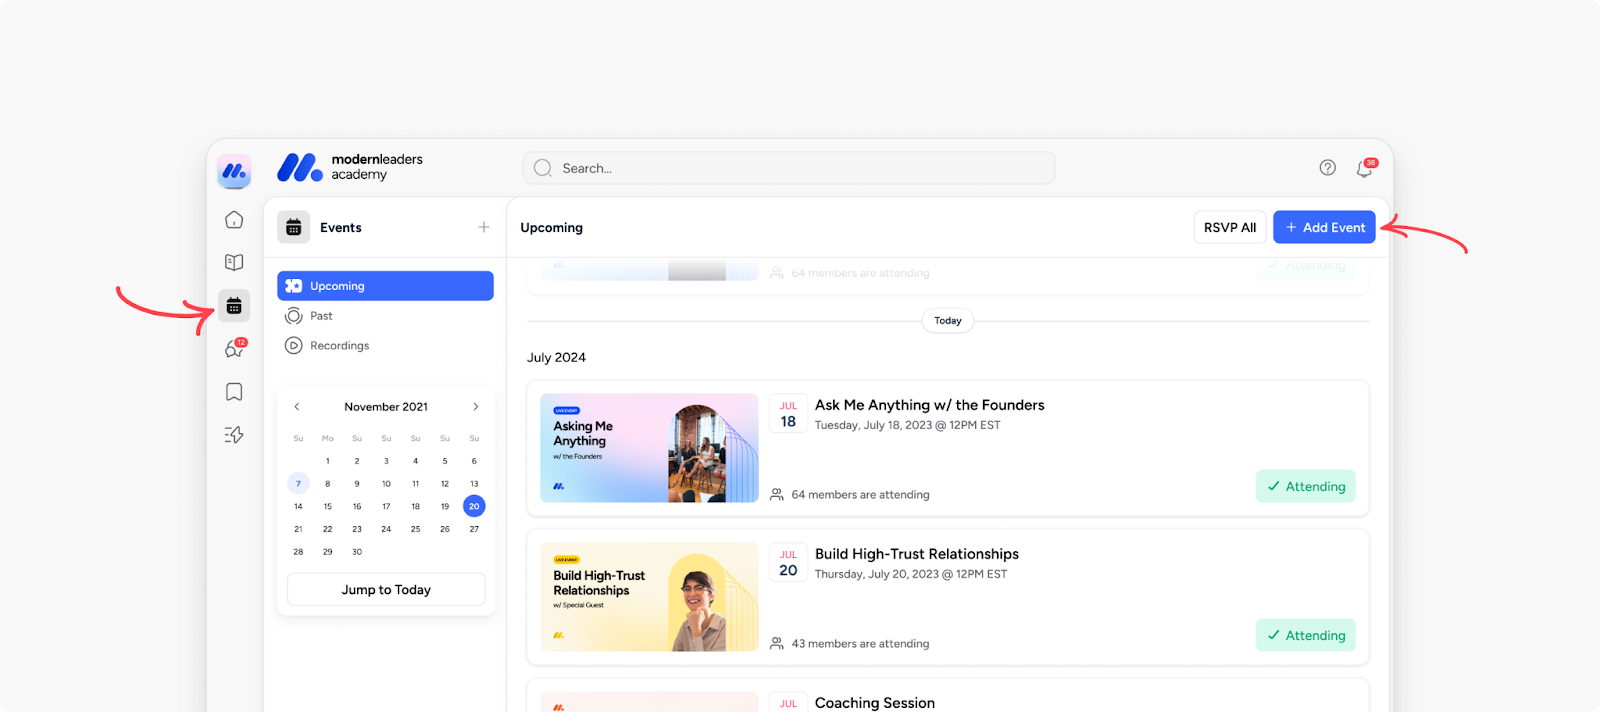Open the Build High-Trust Relationships thumbnail
1600x712 pixels.
[649, 597]
